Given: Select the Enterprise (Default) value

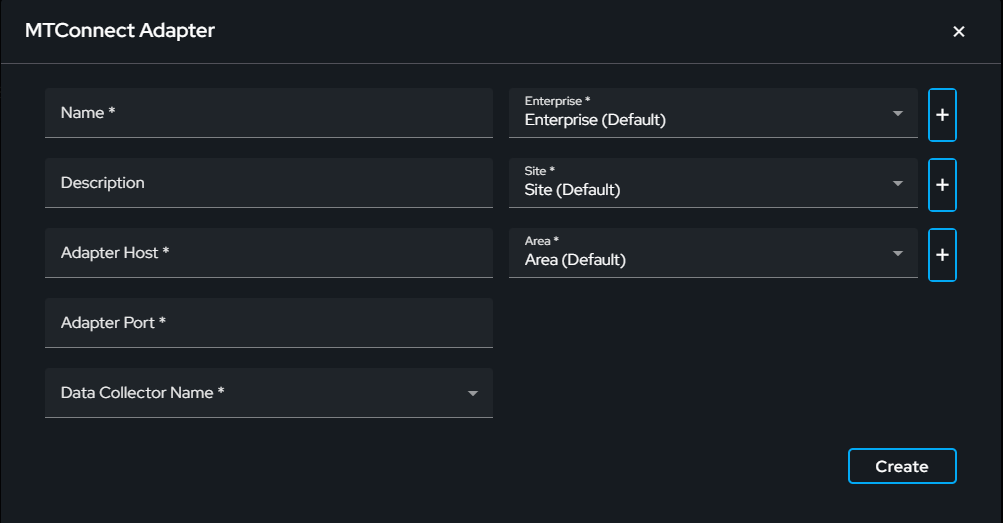Looking at the screenshot, I should pyautogui.click(x=595, y=120).
